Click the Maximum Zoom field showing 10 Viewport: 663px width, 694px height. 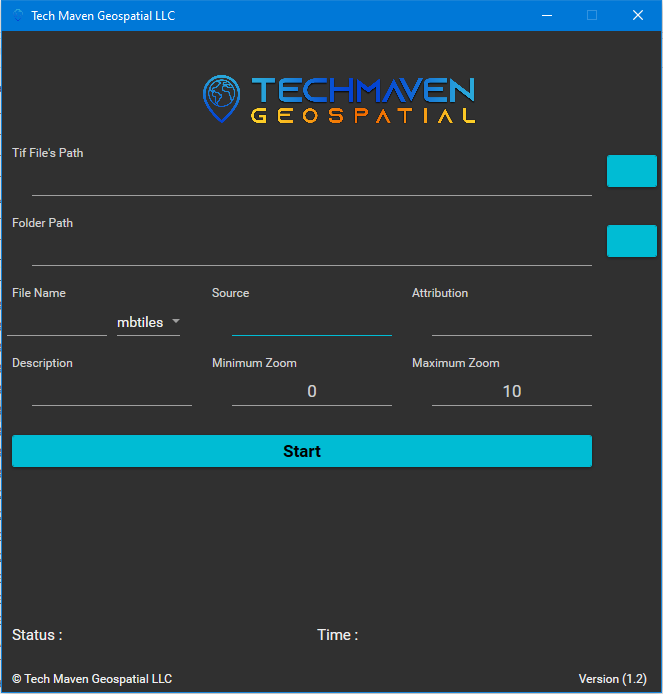512,392
